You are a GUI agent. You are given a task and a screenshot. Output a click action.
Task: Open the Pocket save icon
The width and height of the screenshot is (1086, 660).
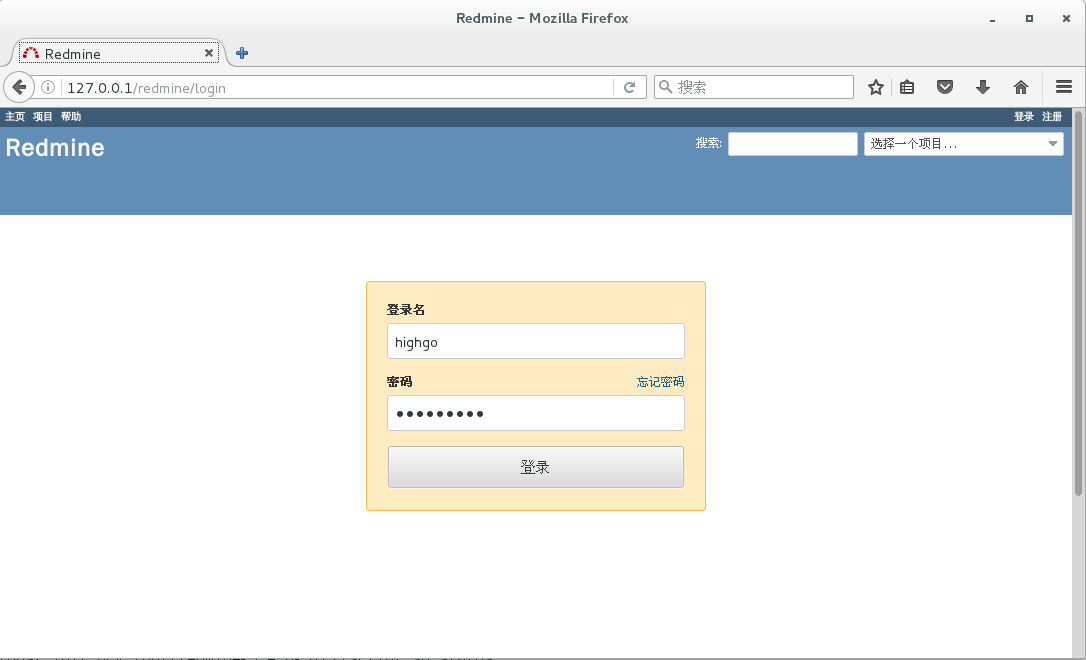point(945,87)
